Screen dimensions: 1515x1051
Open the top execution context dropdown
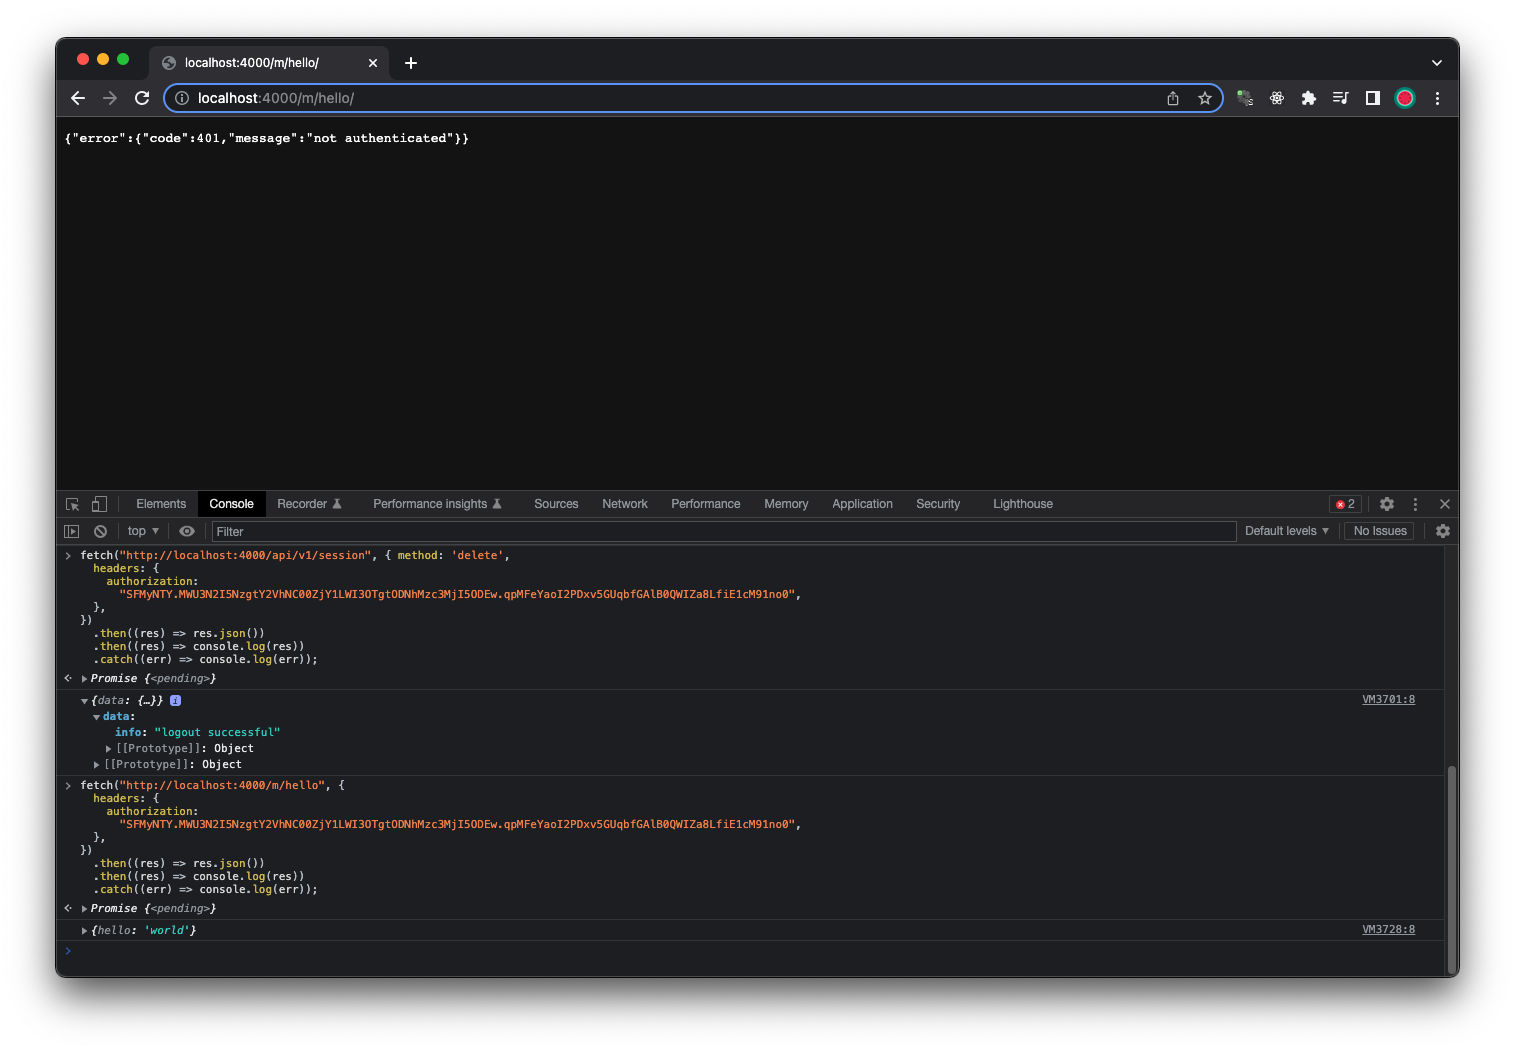coord(141,531)
